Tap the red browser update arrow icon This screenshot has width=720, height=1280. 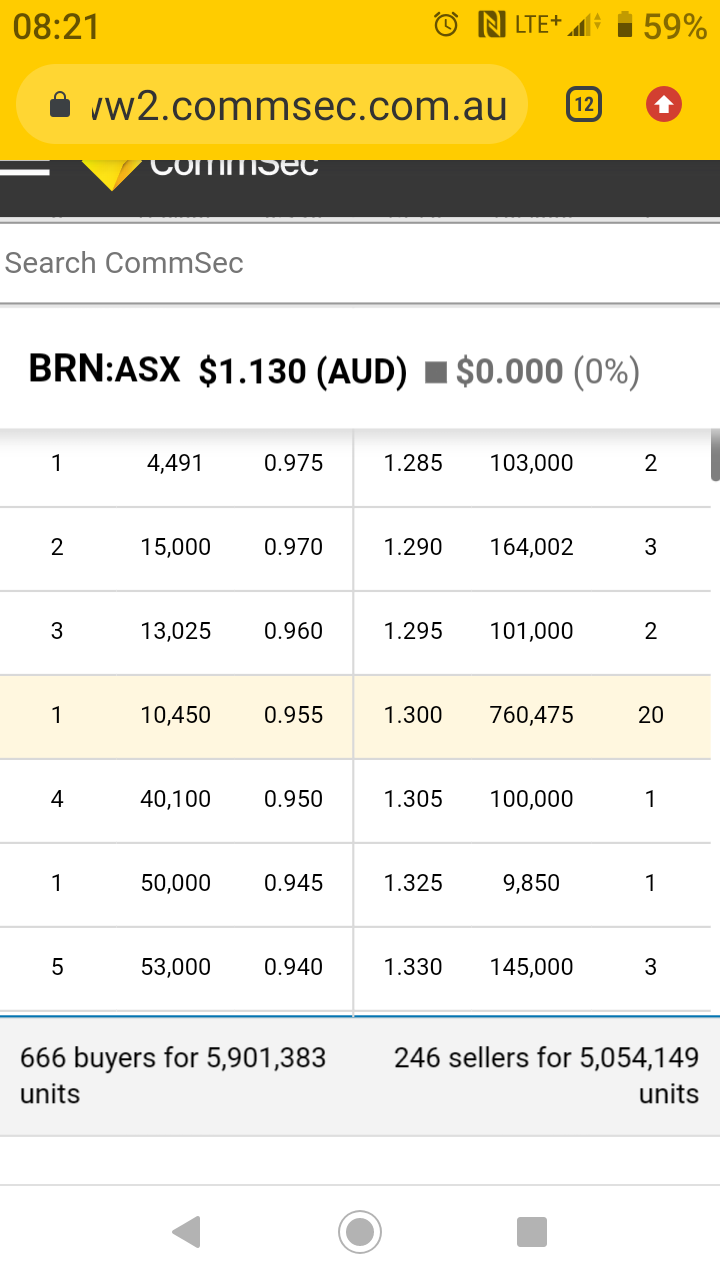click(x=664, y=104)
